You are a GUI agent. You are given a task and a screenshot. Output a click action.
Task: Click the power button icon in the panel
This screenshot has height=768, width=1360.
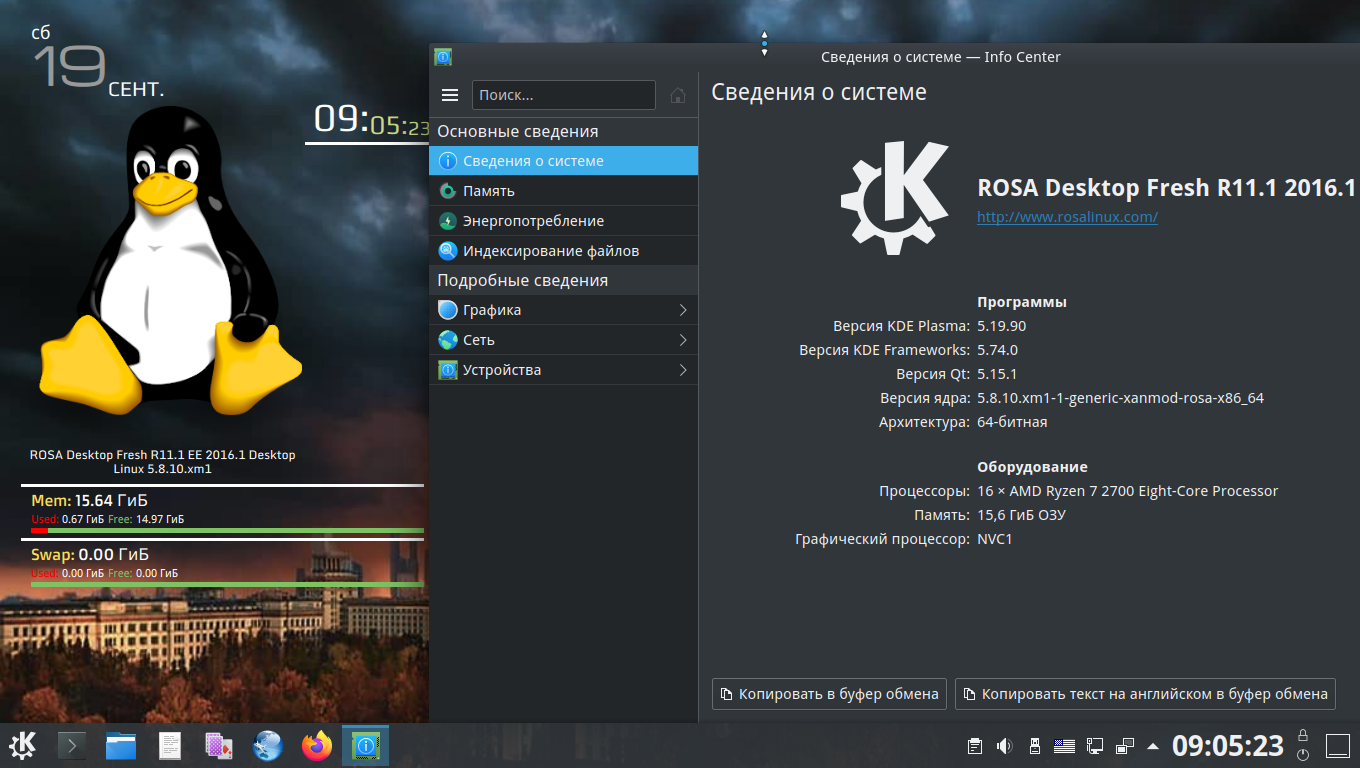(1303, 755)
